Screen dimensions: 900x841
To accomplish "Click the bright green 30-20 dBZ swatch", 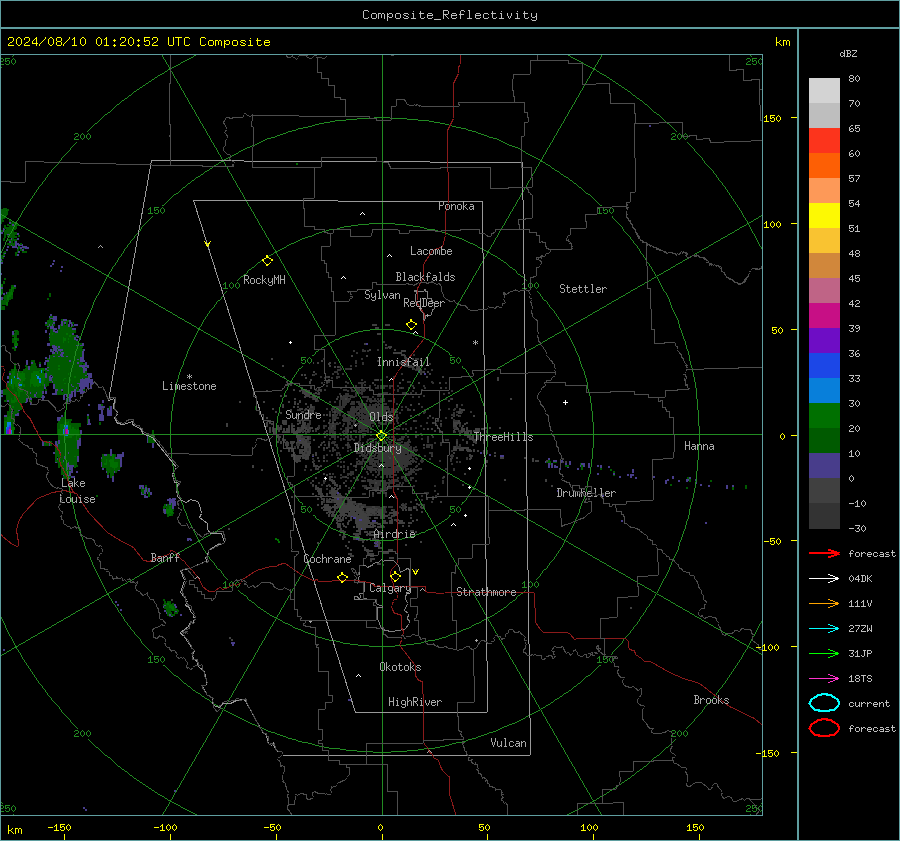I will coord(824,416).
